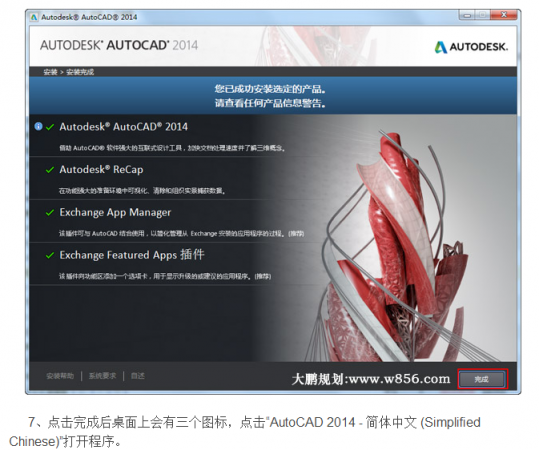Open the 自述 readme link
Screen dimensions: 539x450
[x=138, y=376]
